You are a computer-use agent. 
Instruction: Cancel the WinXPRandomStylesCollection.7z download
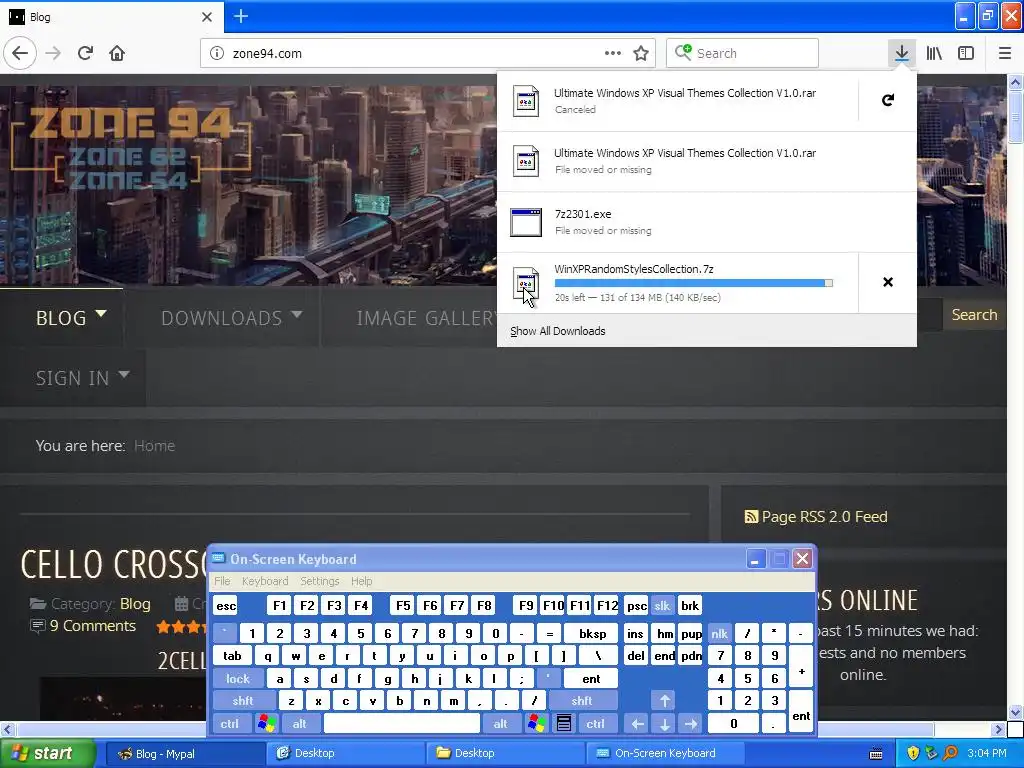[x=888, y=282]
